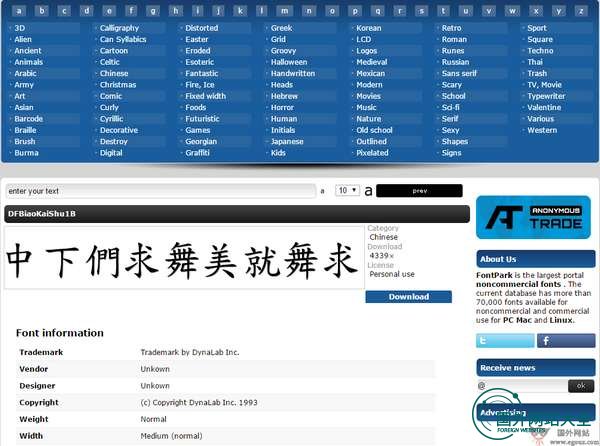Choose the large 'a' font size
600x446 pixels.
coord(368,190)
